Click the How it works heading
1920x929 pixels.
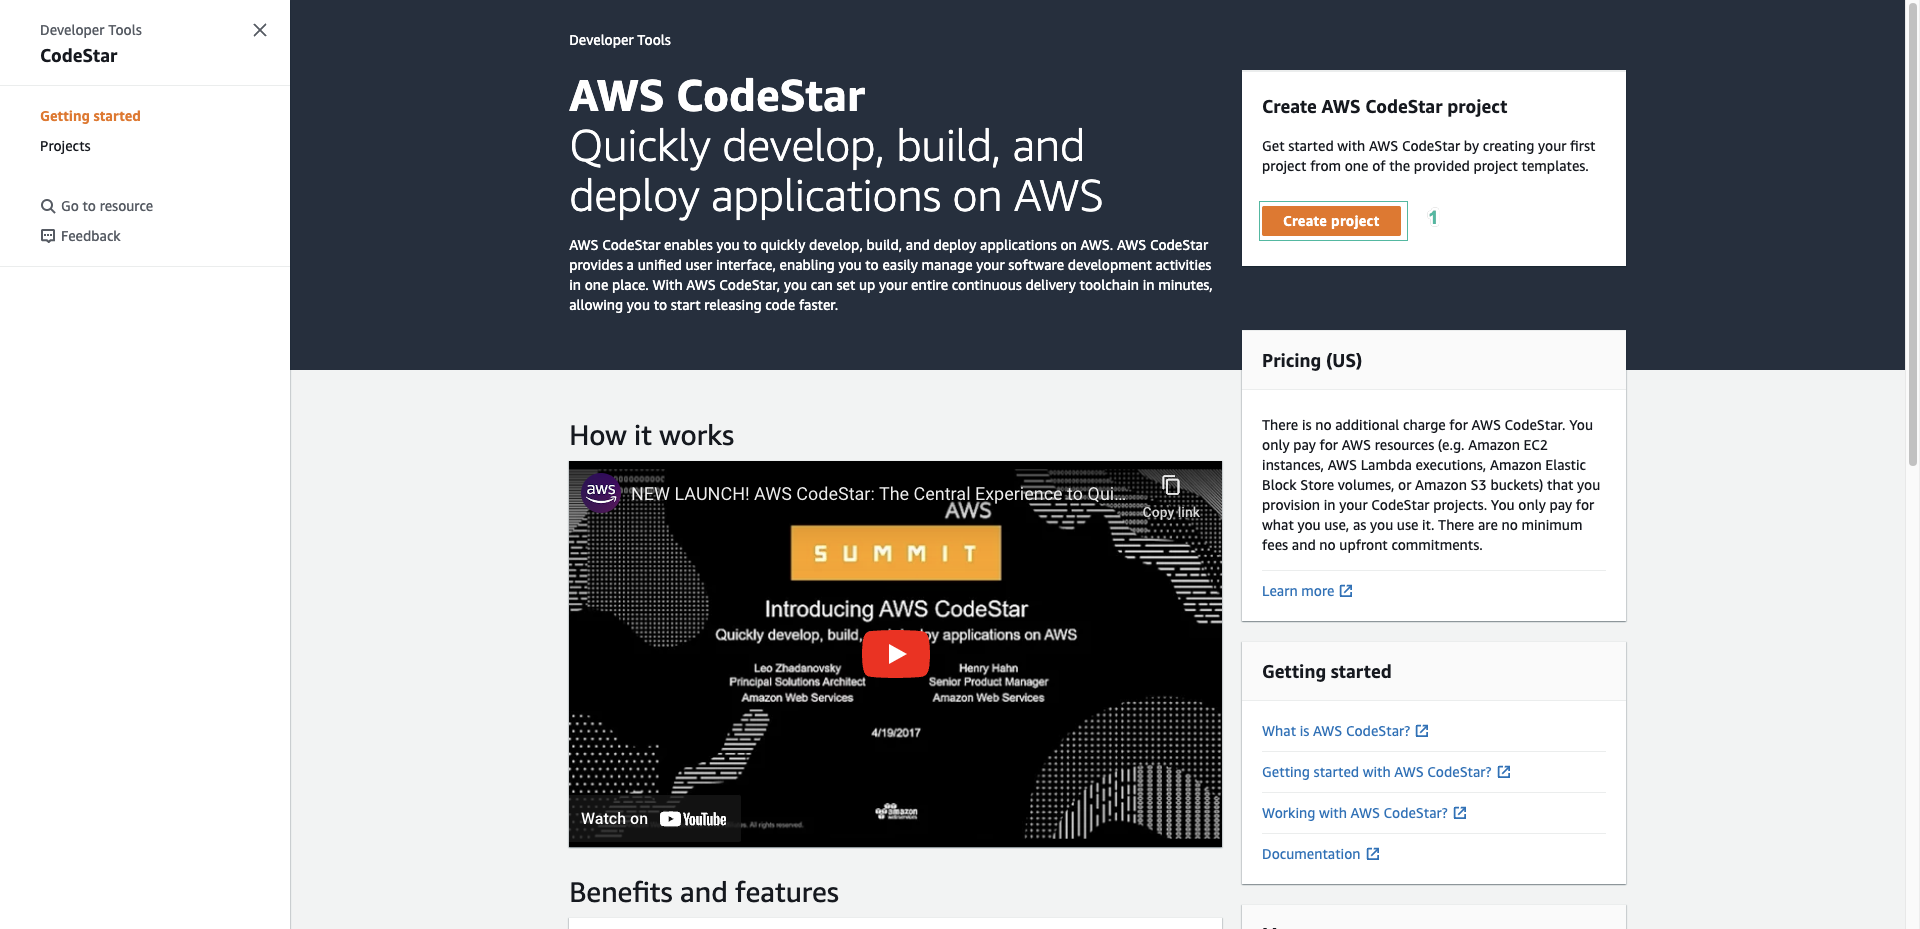click(x=651, y=435)
